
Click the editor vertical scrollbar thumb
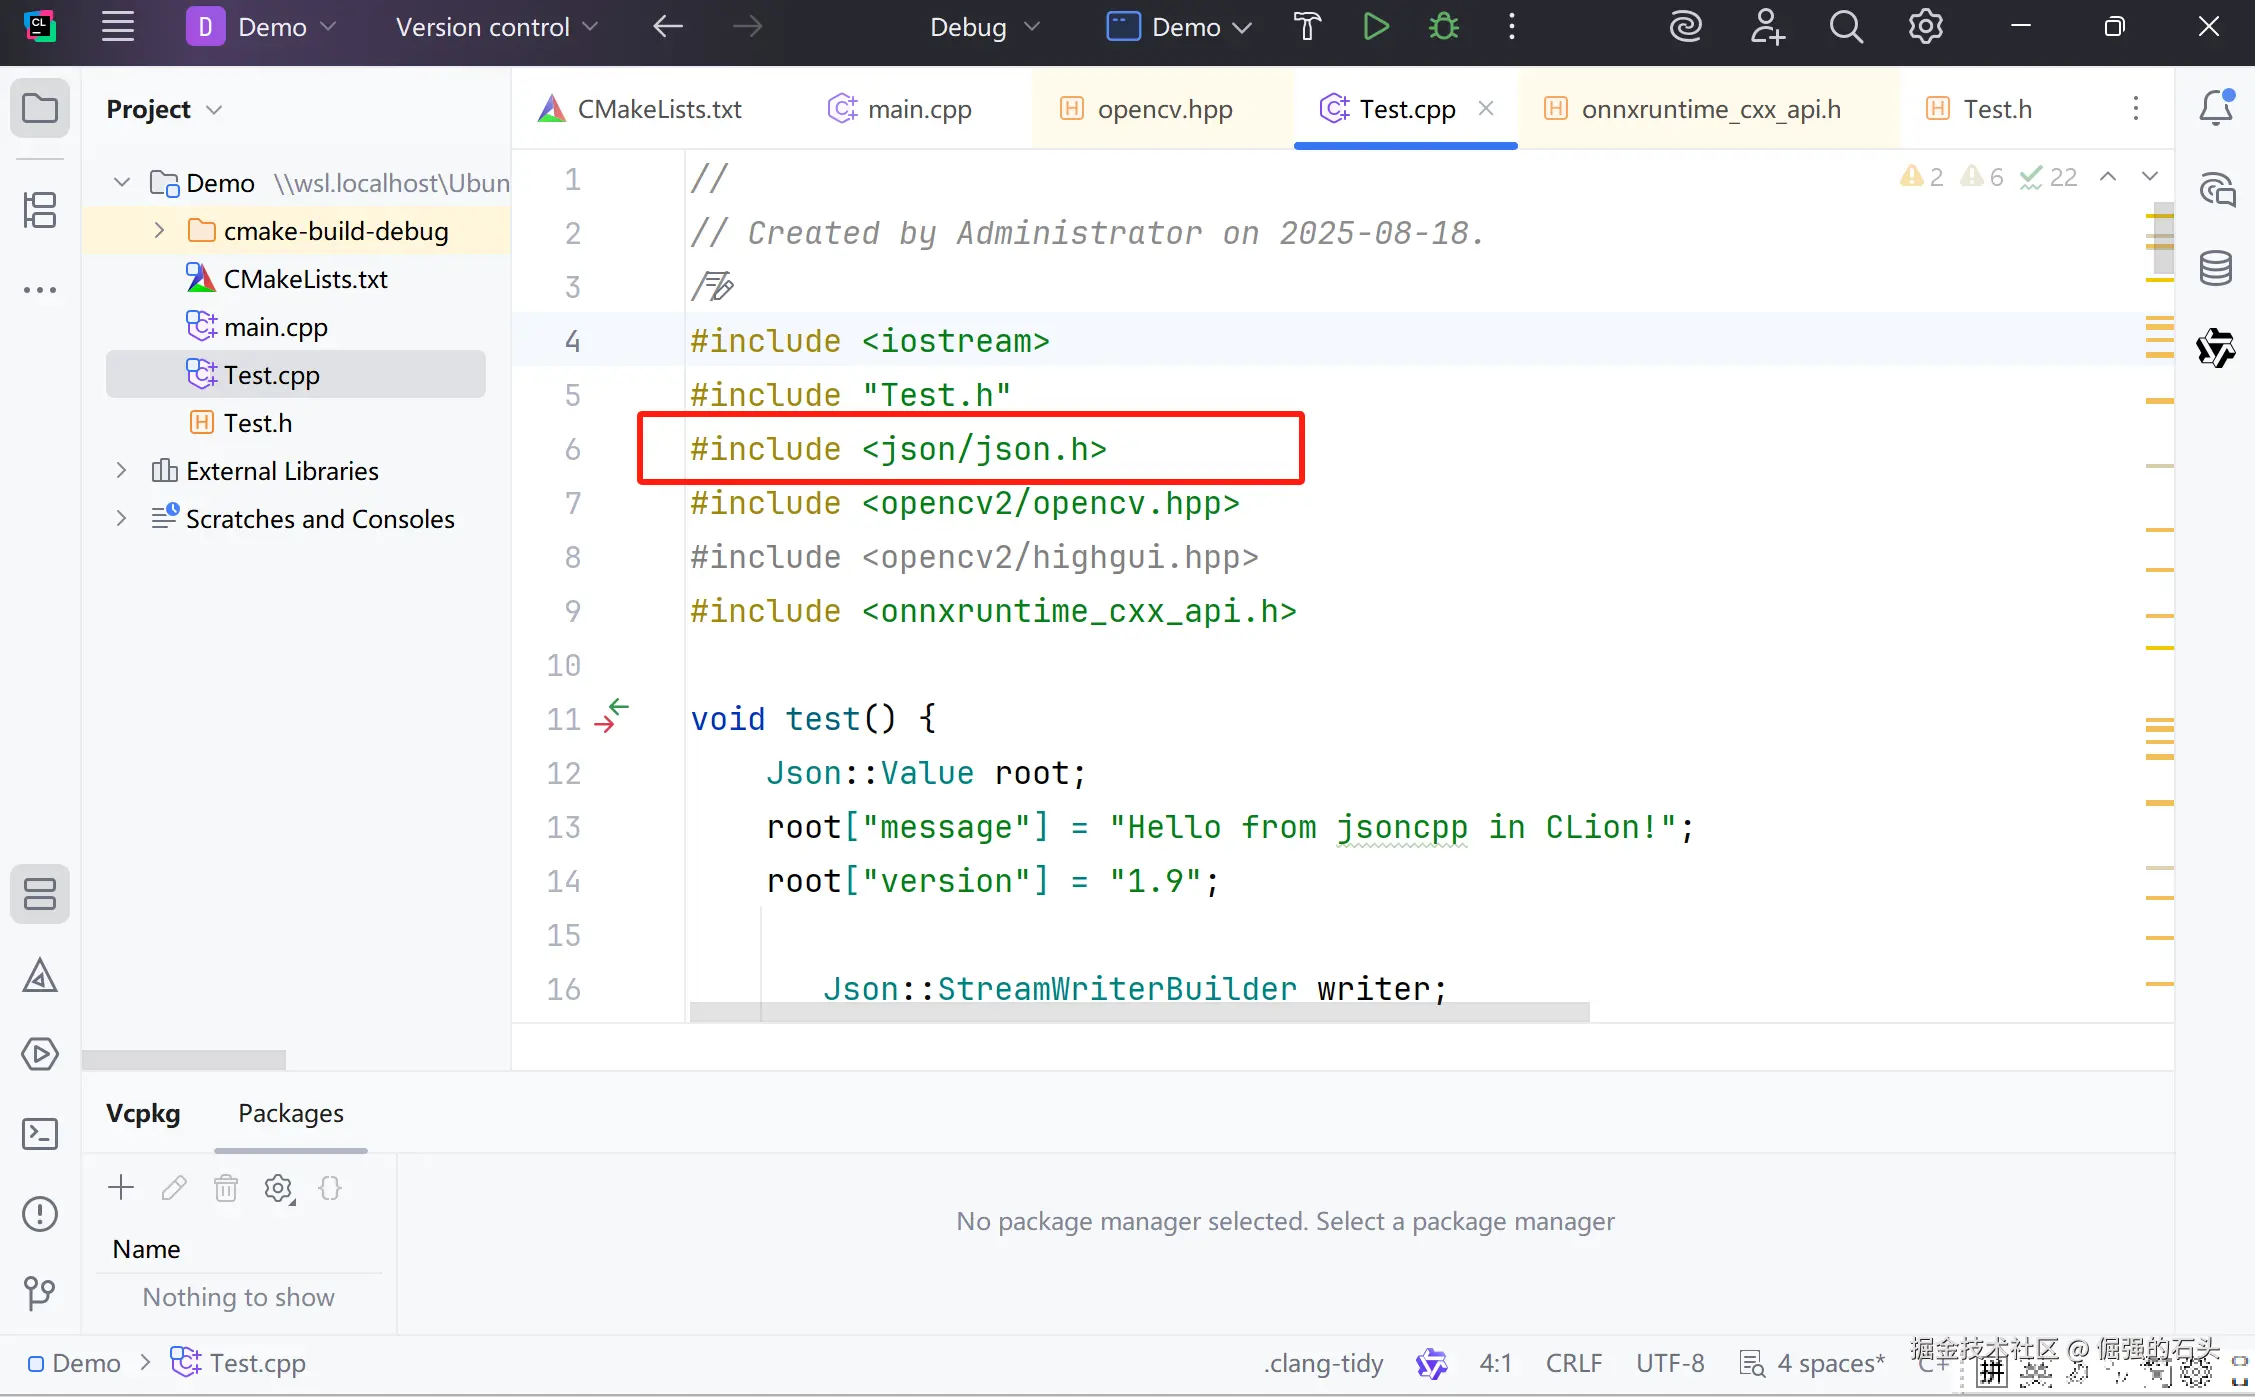(2163, 238)
